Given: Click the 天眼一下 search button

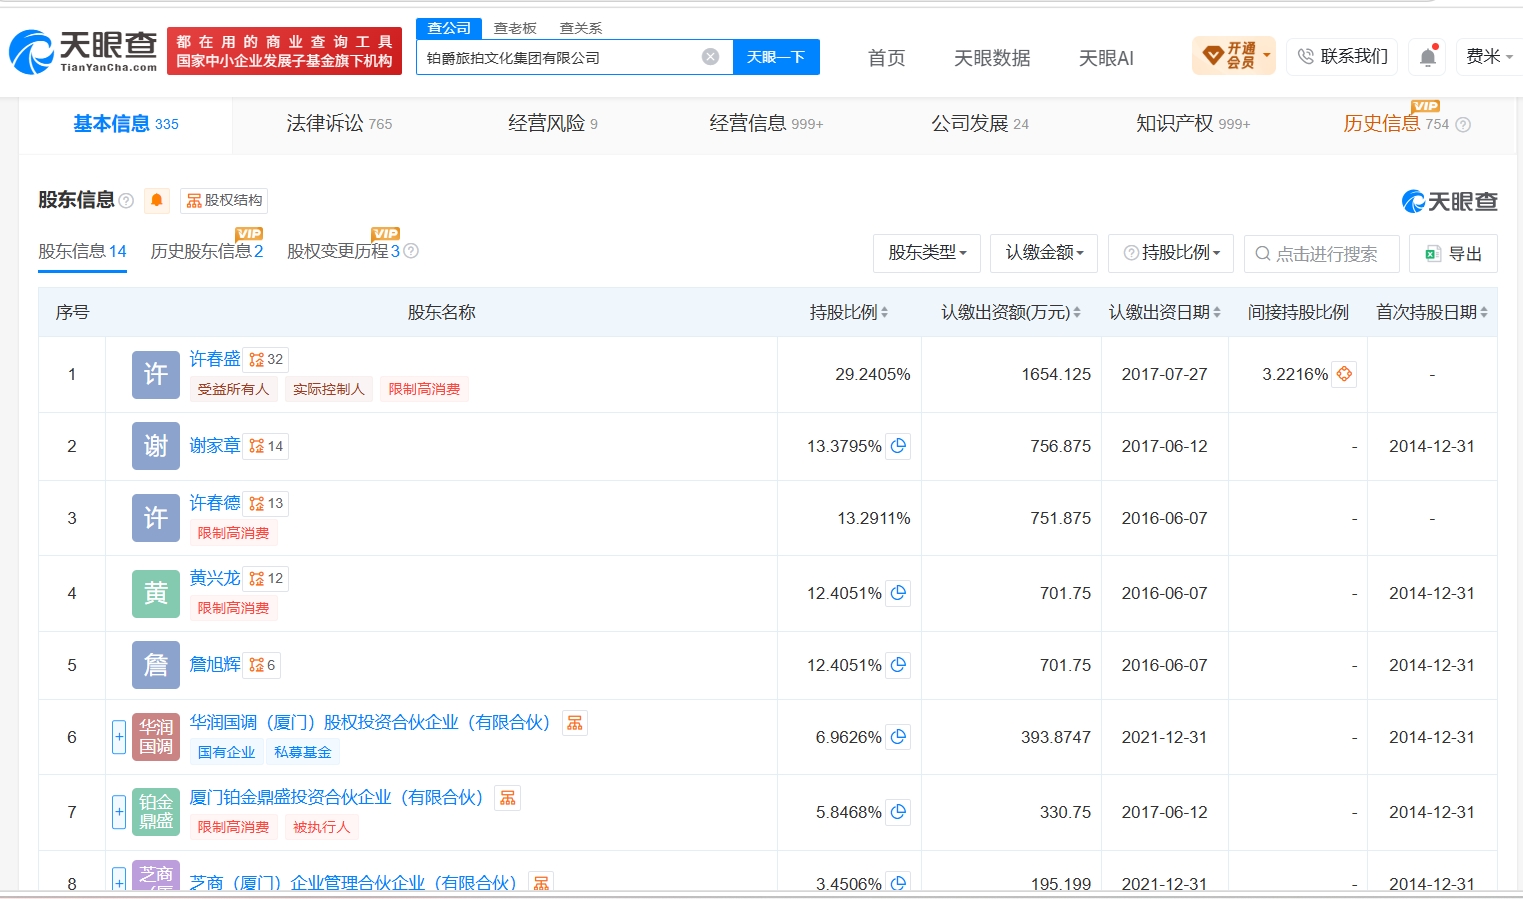Looking at the screenshot, I should (776, 57).
